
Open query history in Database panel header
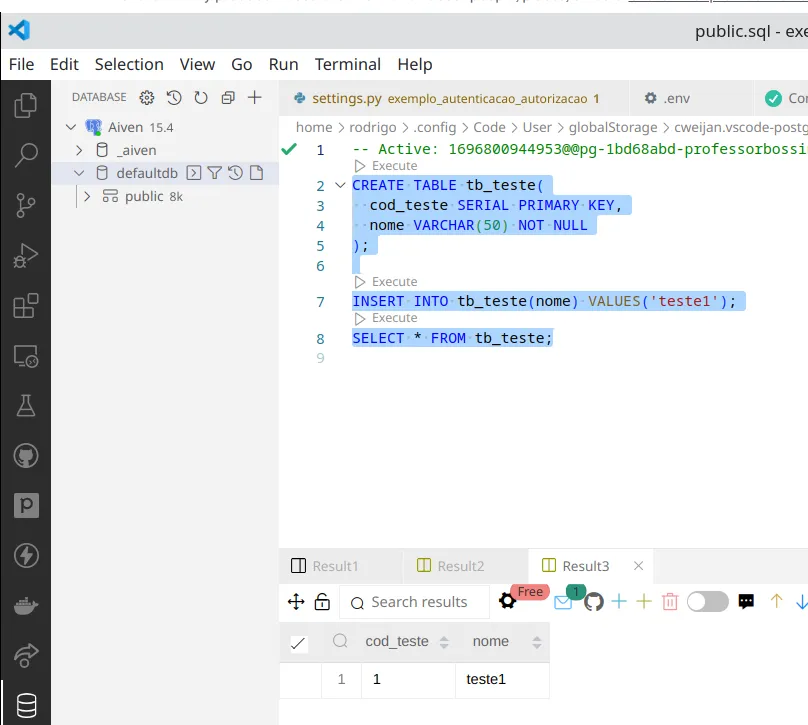(x=174, y=97)
